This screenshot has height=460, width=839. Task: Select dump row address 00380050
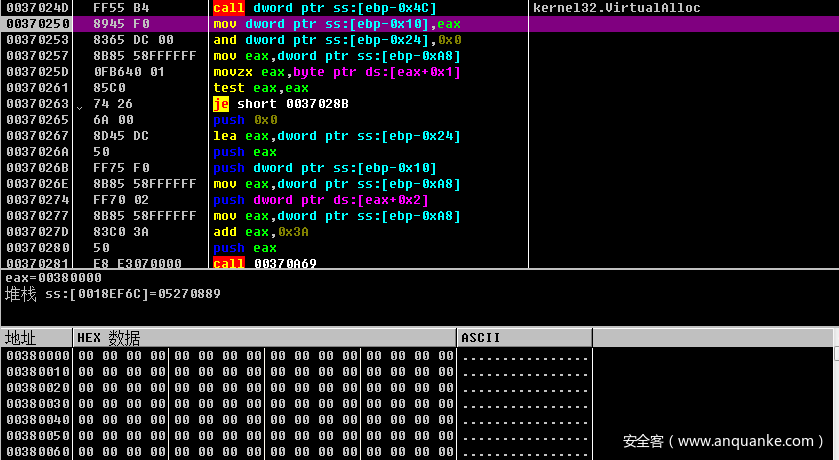[38, 436]
